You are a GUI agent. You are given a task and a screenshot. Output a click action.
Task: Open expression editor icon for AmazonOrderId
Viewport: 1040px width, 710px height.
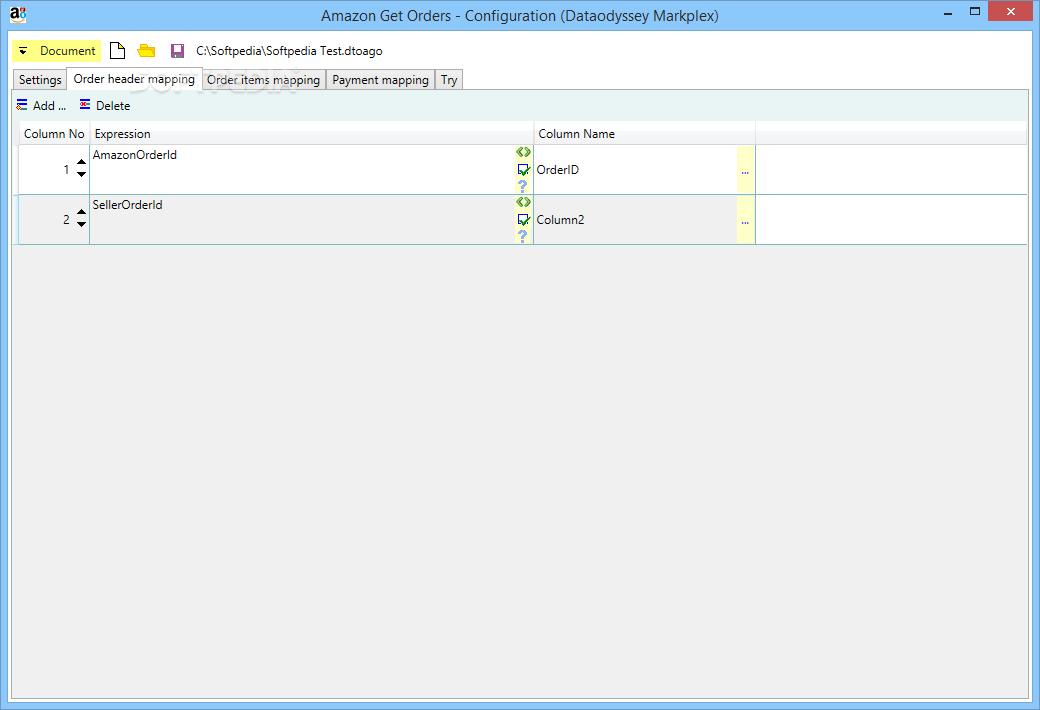pos(523,152)
